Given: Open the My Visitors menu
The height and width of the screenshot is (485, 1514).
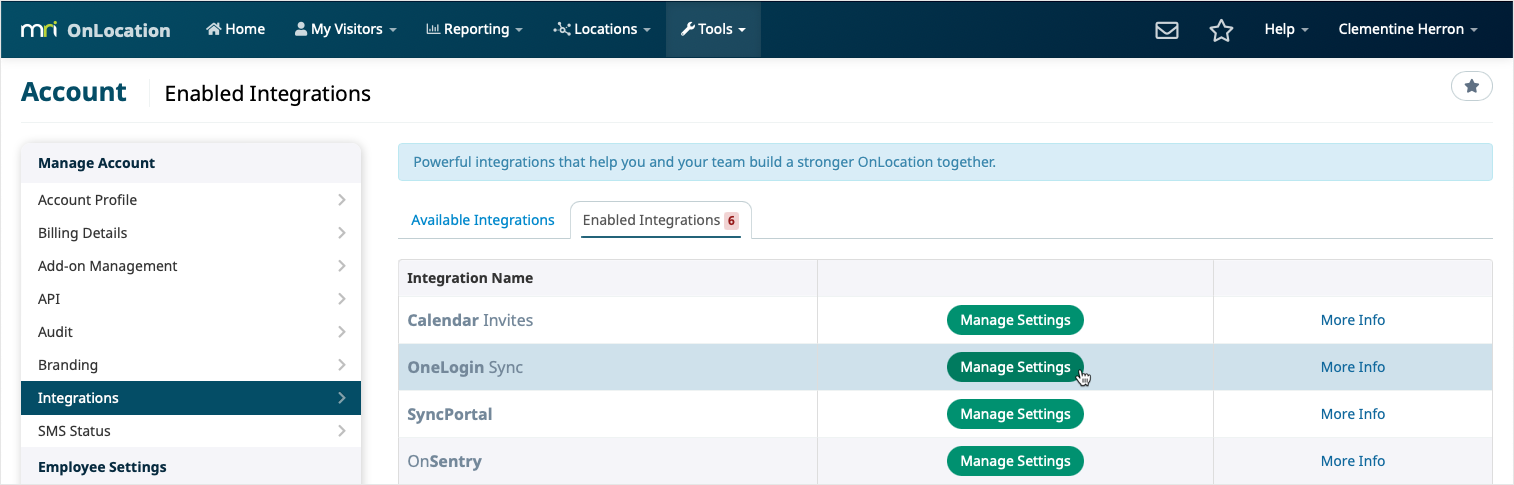Looking at the screenshot, I should pos(345,29).
